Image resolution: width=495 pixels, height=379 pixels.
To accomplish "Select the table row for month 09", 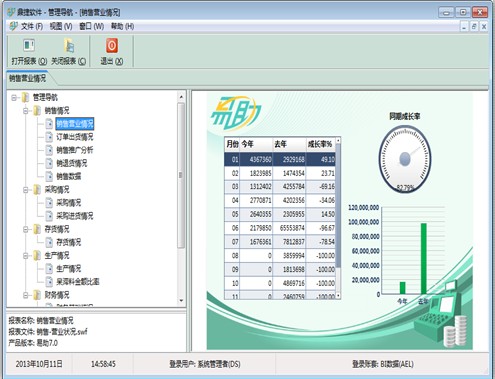I will [280, 269].
